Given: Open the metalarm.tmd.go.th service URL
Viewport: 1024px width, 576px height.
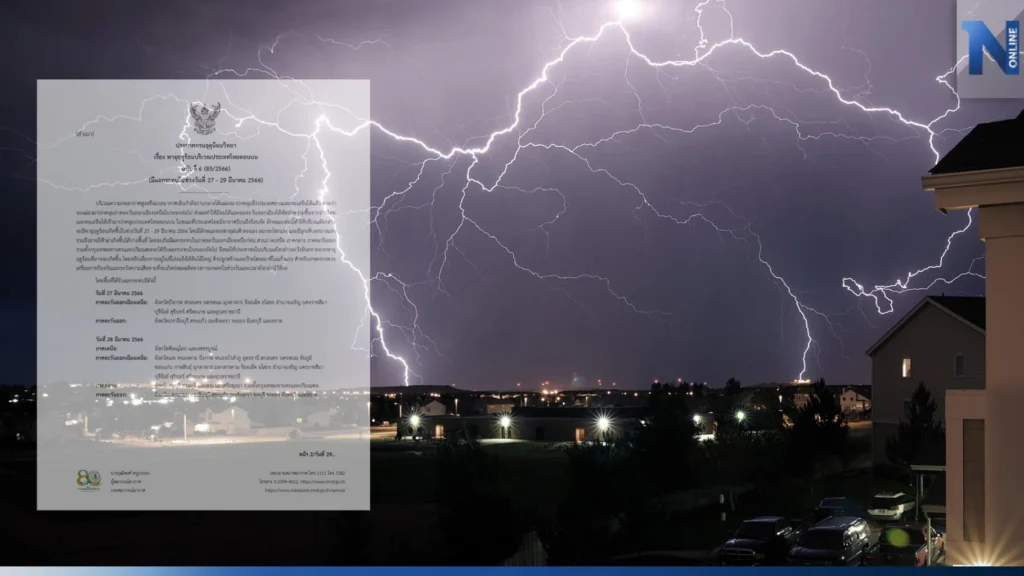Looking at the screenshot, I should coord(307,489).
